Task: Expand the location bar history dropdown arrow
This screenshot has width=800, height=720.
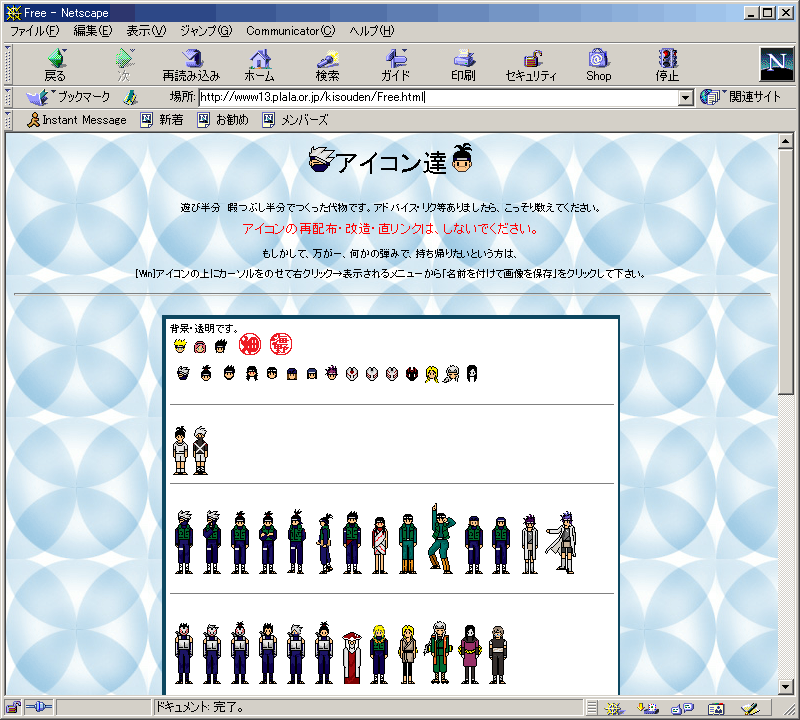Action: point(686,97)
